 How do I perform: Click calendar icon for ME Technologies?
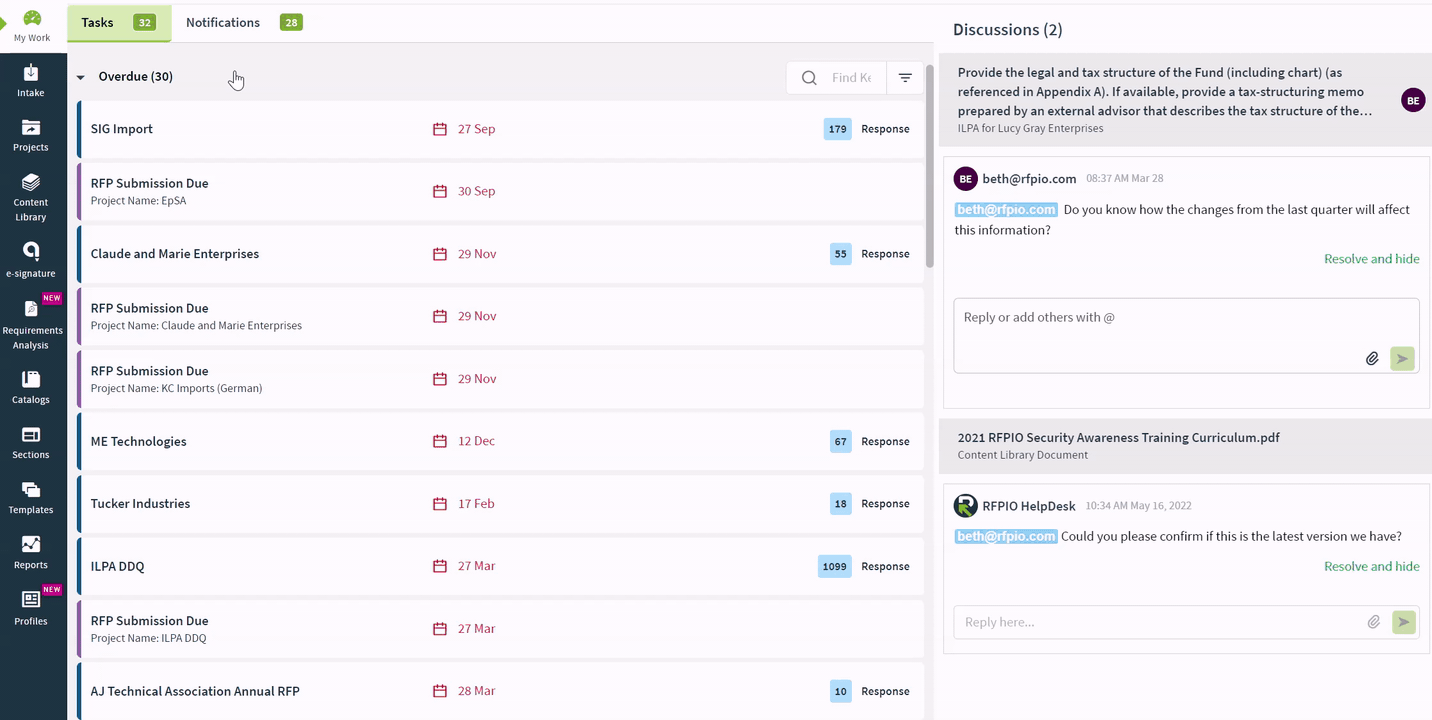click(x=440, y=441)
